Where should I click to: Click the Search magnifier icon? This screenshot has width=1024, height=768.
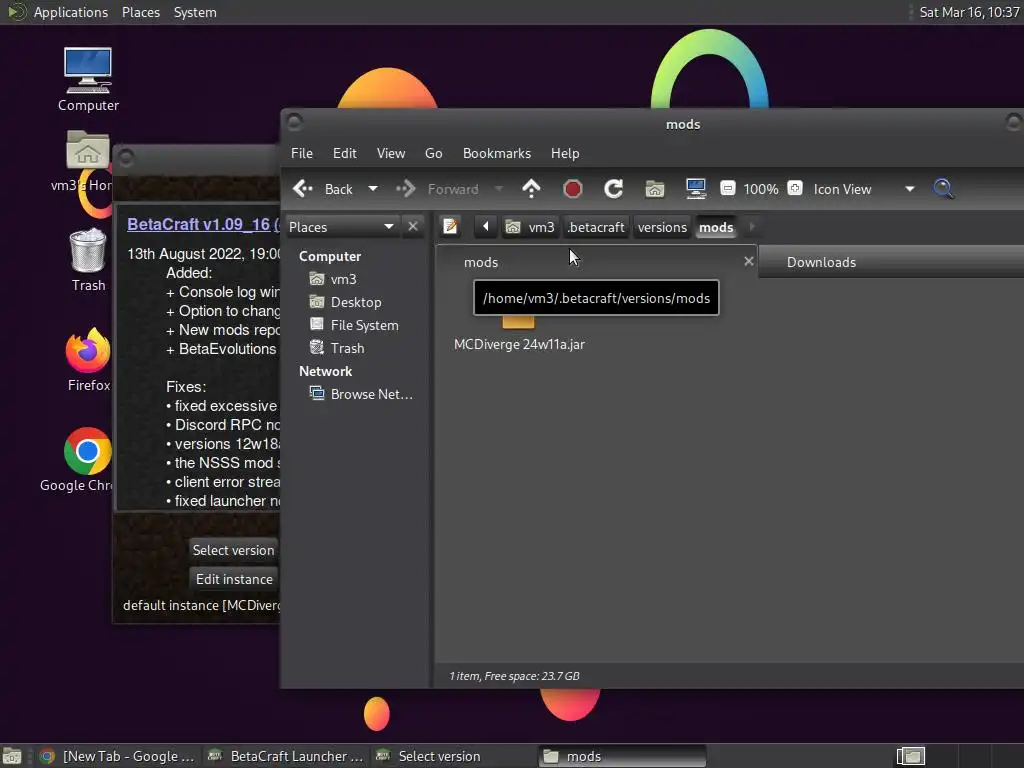click(x=943, y=189)
